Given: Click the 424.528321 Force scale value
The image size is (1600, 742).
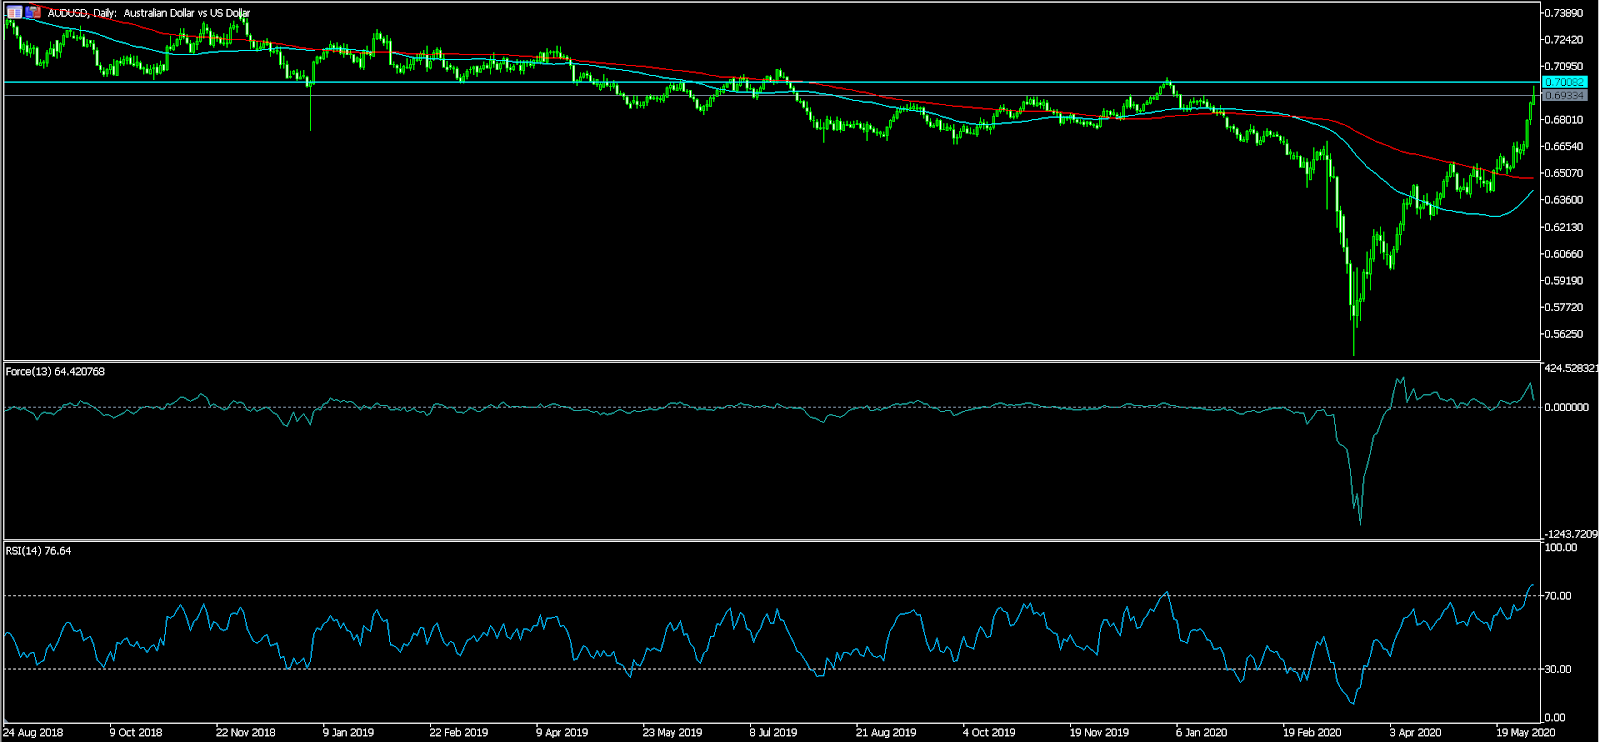Looking at the screenshot, I should 1571,369.
